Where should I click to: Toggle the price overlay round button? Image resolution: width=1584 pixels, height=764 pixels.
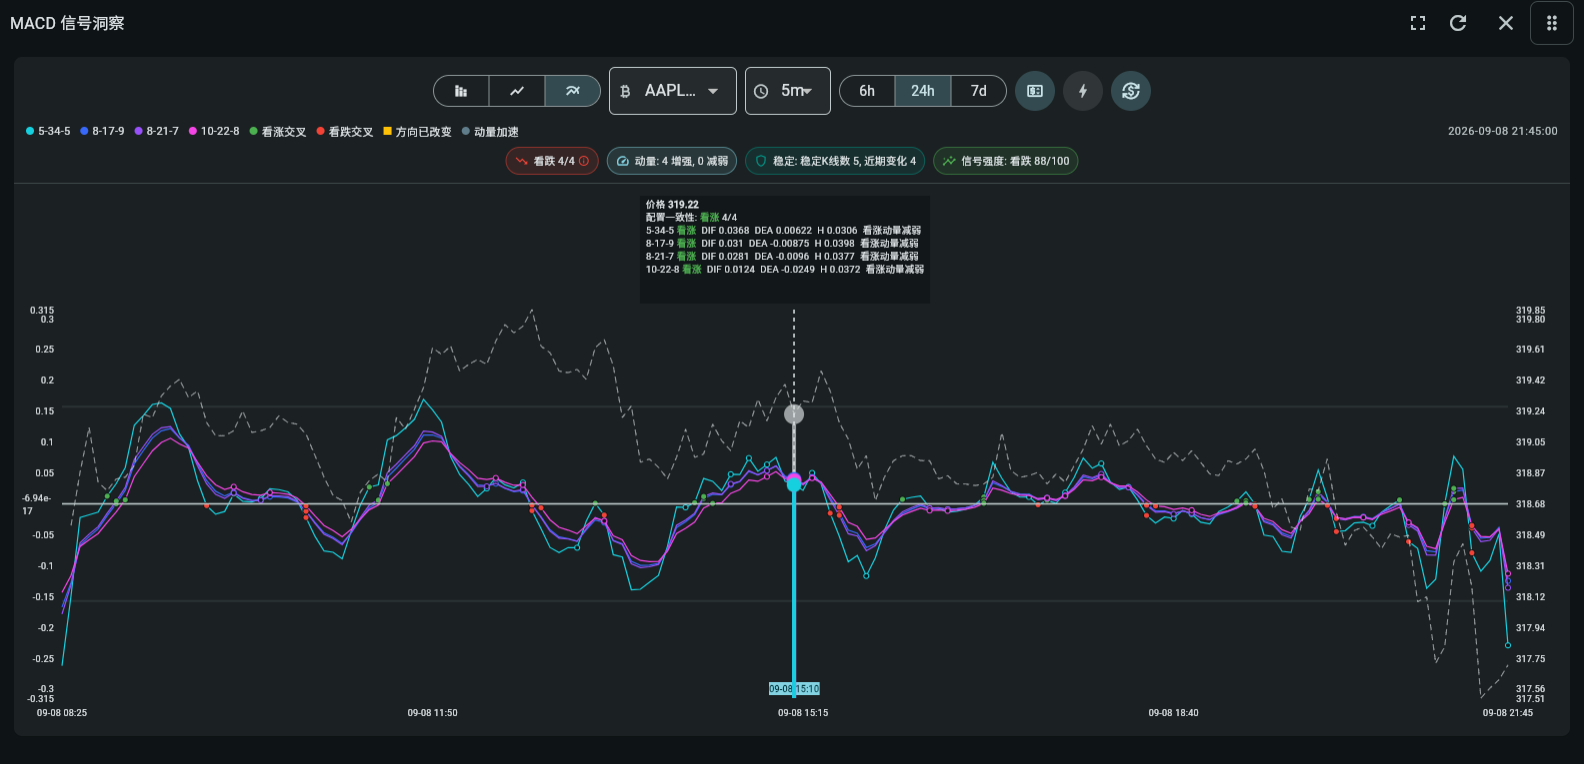tap(1035, 91)
